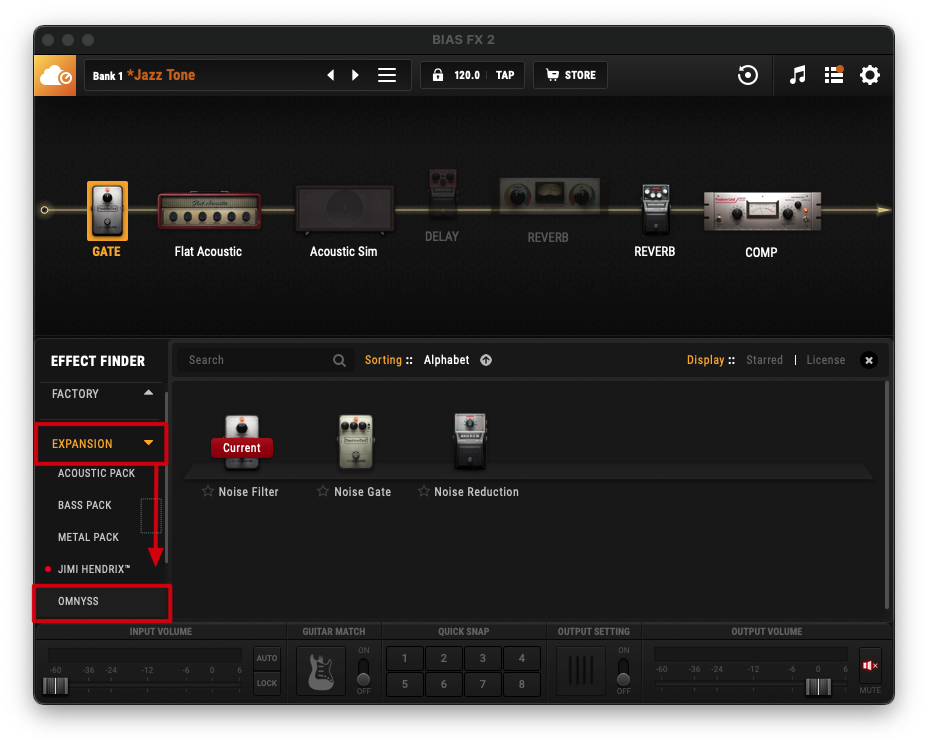This screenshot has height=746, width=928.
Task: Toggle sort direction arrow icon
Action: [486, 360]
